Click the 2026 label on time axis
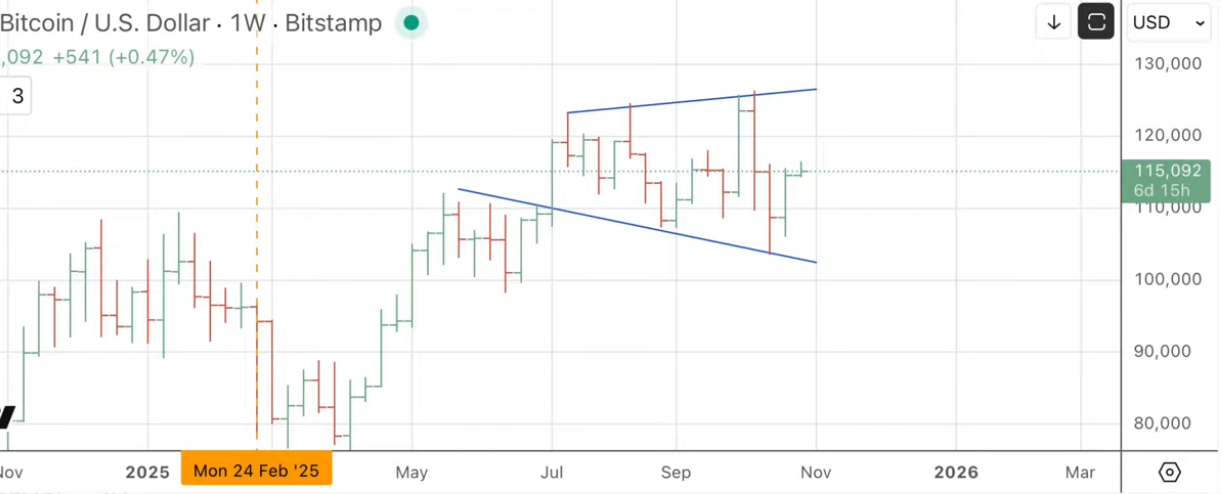The image size is (1222, 494). [955, 471]
